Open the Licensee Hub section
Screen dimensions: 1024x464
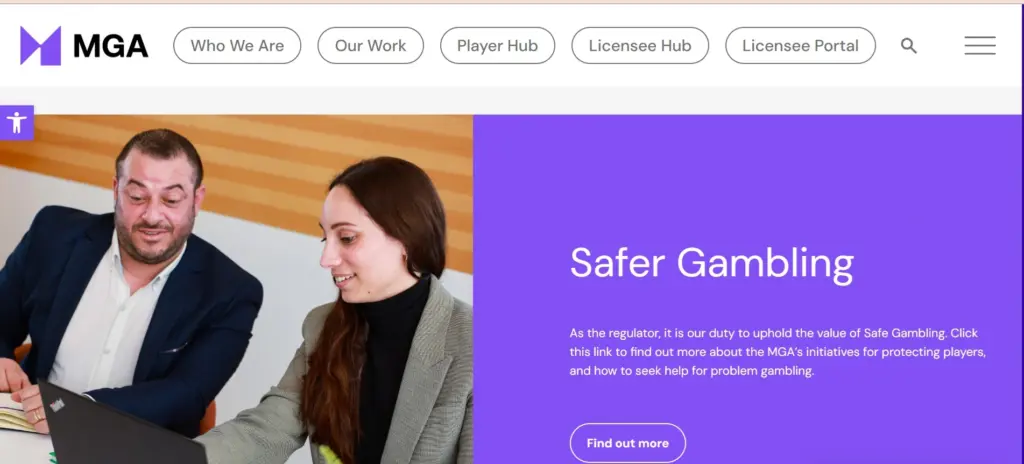click(640, 46)
